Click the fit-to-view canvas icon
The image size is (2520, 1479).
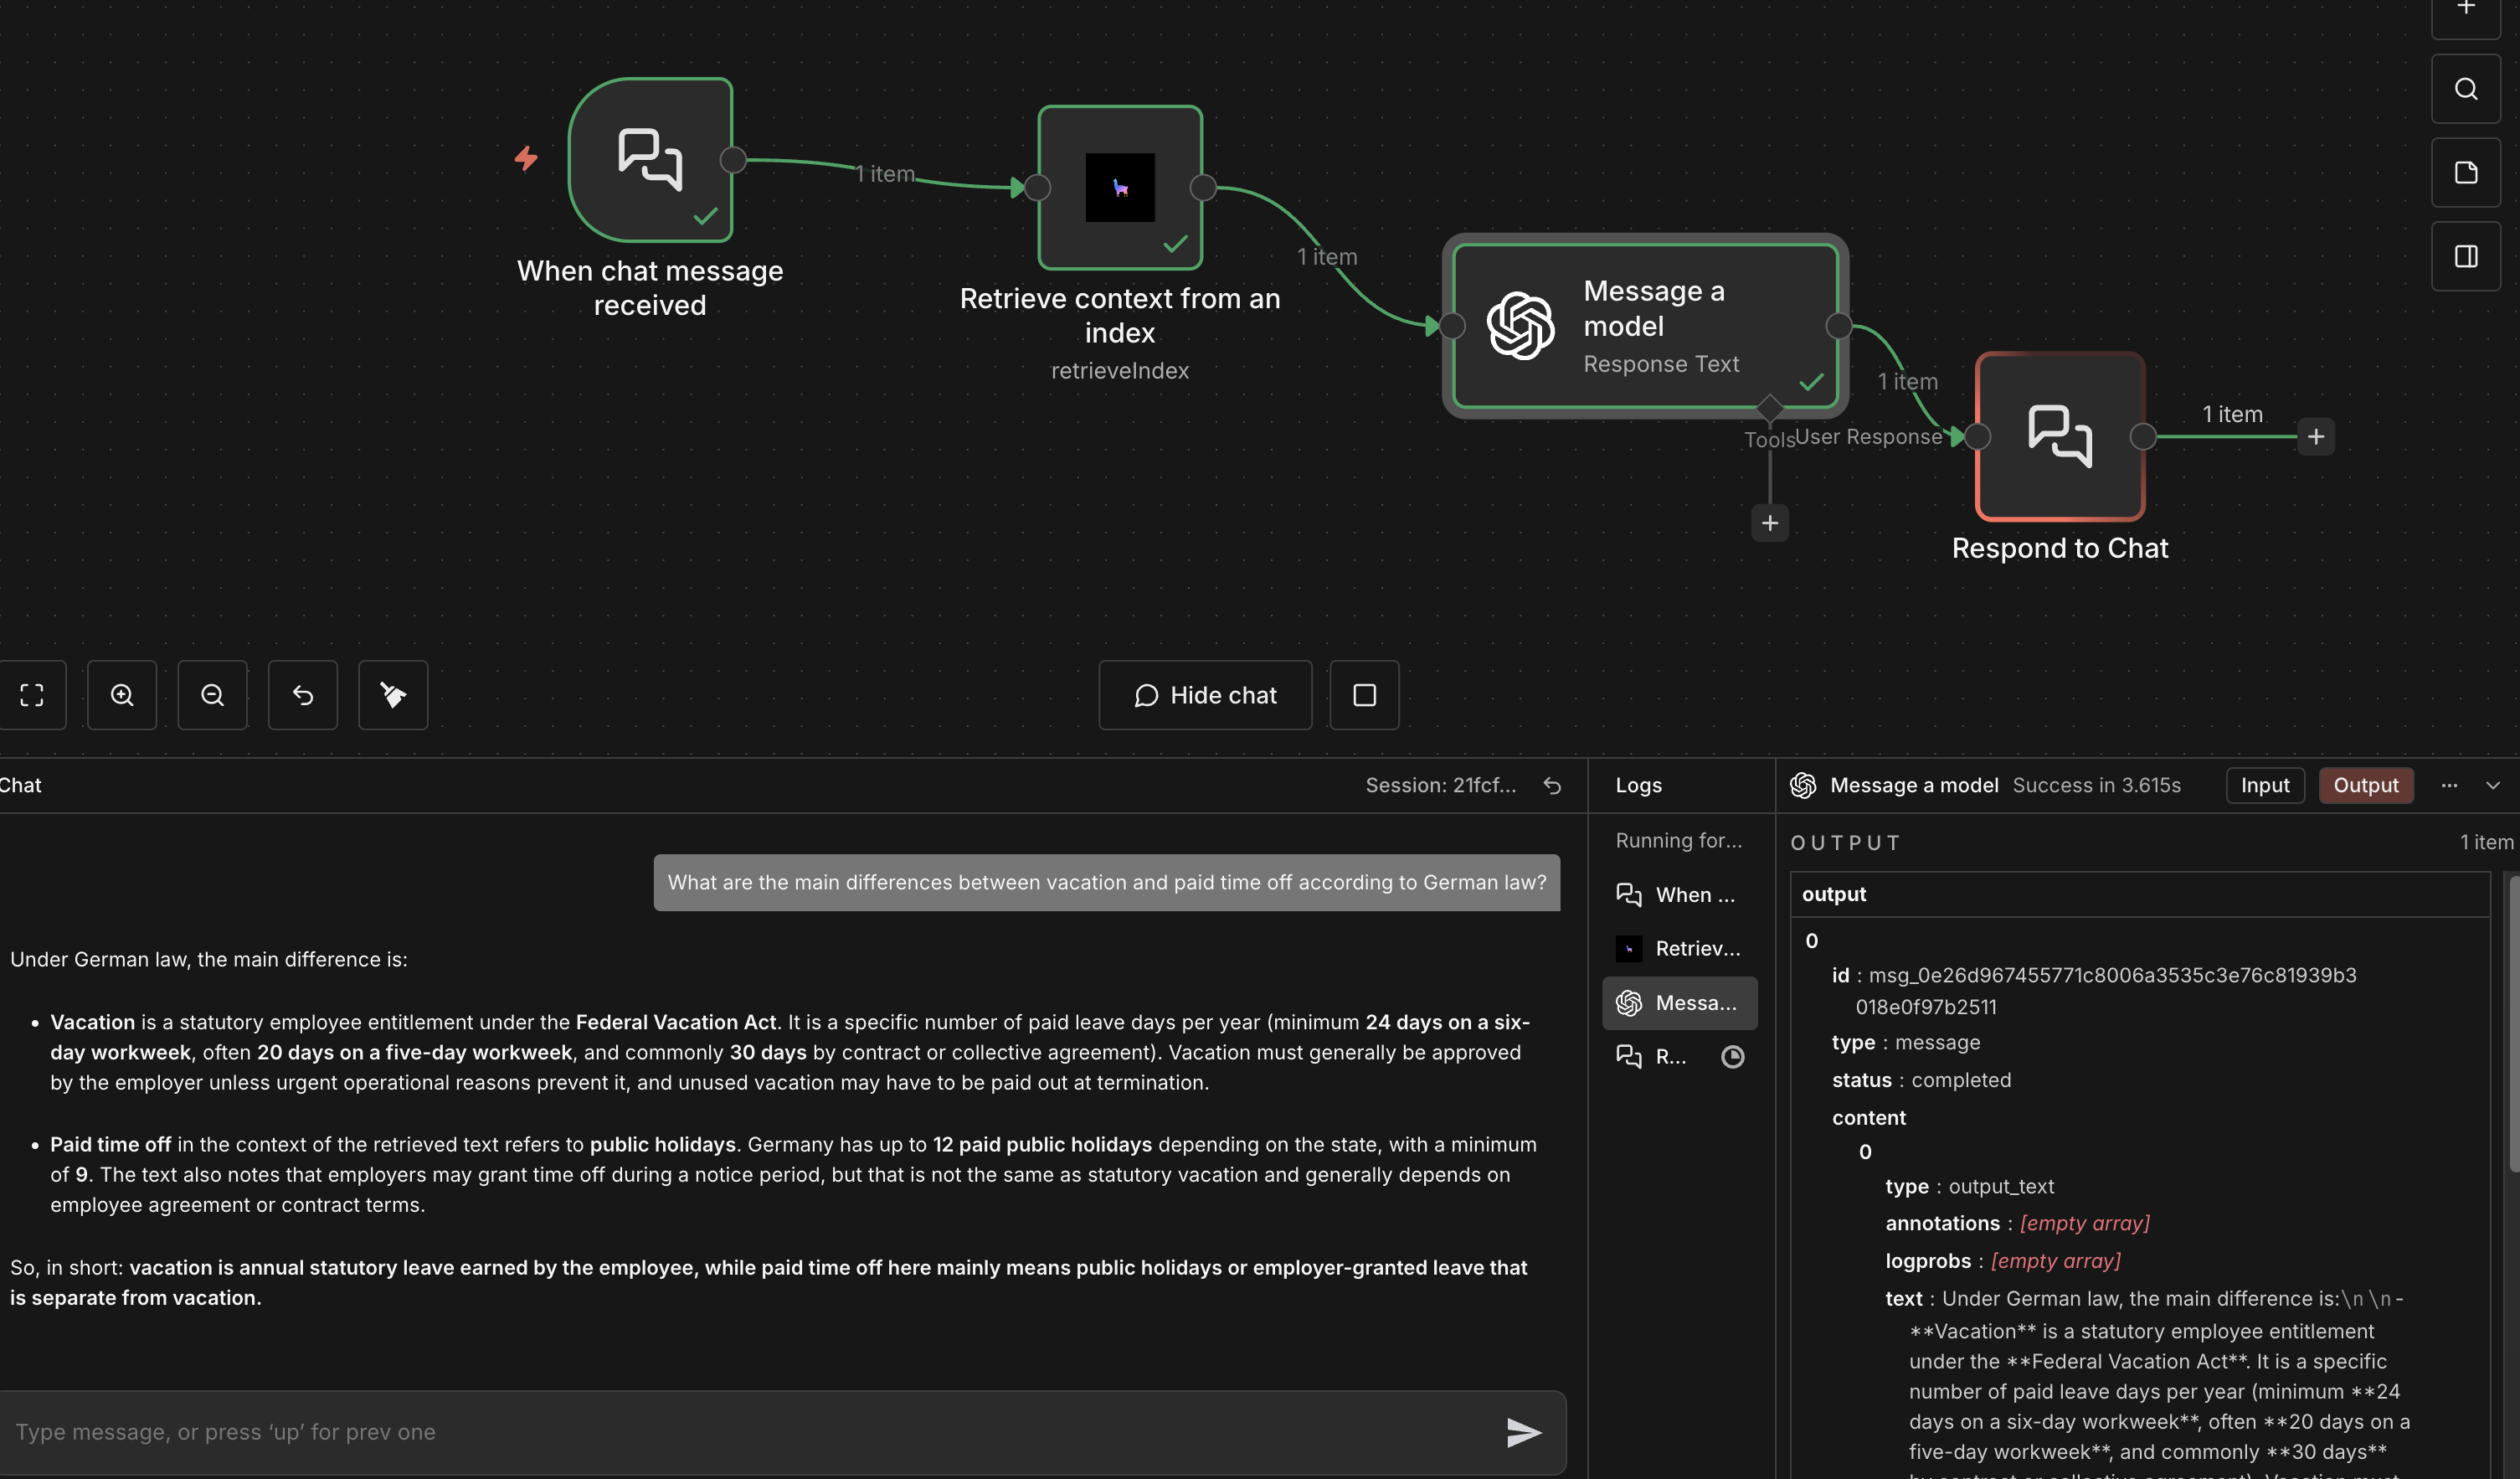click(x=32, y=695)
